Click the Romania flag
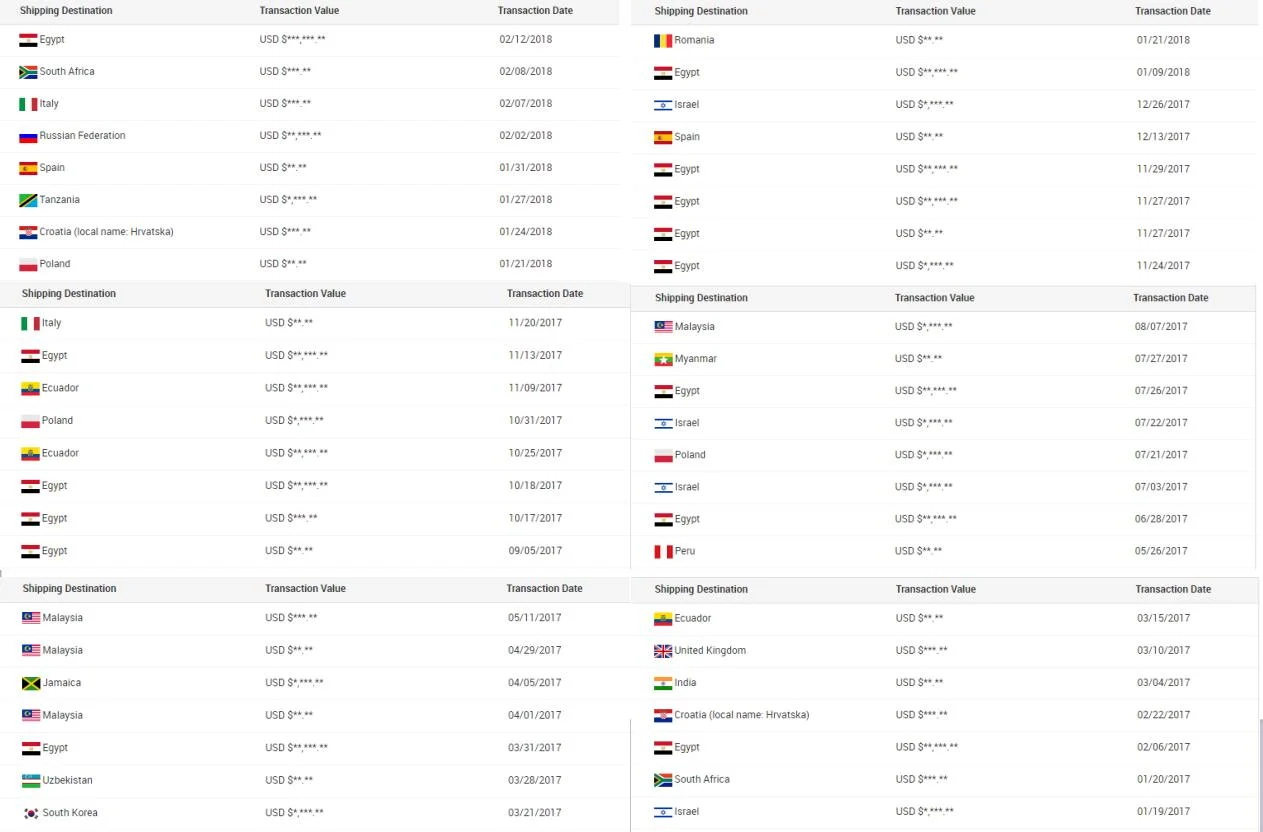Image resolution: width=1263 pixels, height=832 pixels. point(663,41)
